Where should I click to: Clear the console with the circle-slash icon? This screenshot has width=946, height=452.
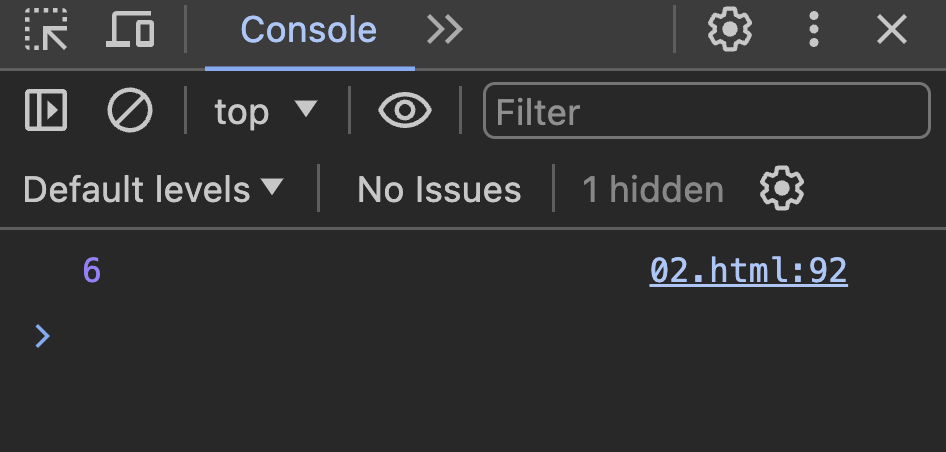click(x=130, y=110)
